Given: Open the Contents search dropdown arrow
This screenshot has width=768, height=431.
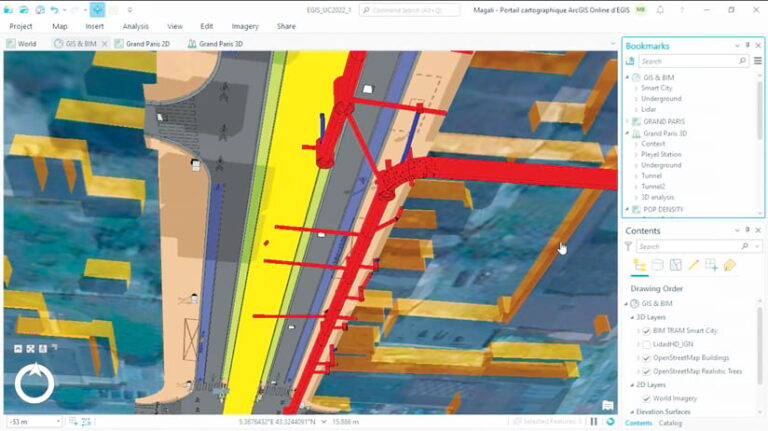Looking at the screenshot, I should click(757, 246).
